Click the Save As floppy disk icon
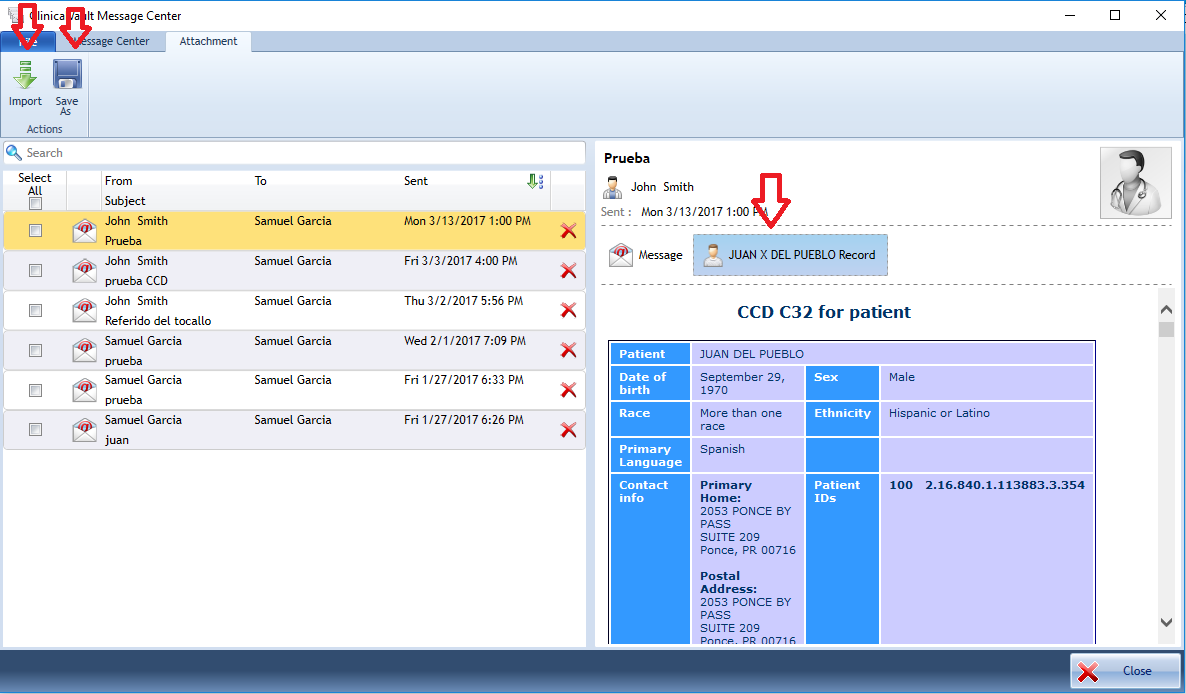Viewport: 1186px width, 694px height. tap(67, 77)
